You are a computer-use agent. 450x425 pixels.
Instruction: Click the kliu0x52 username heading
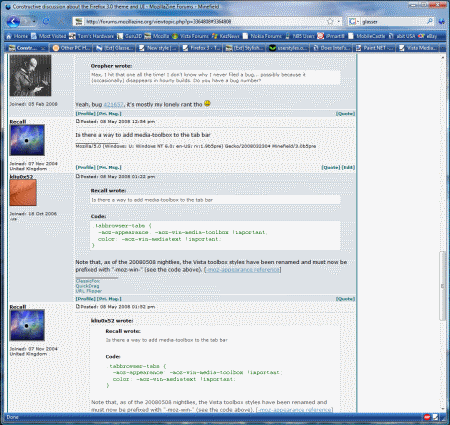tap(21, 177)
